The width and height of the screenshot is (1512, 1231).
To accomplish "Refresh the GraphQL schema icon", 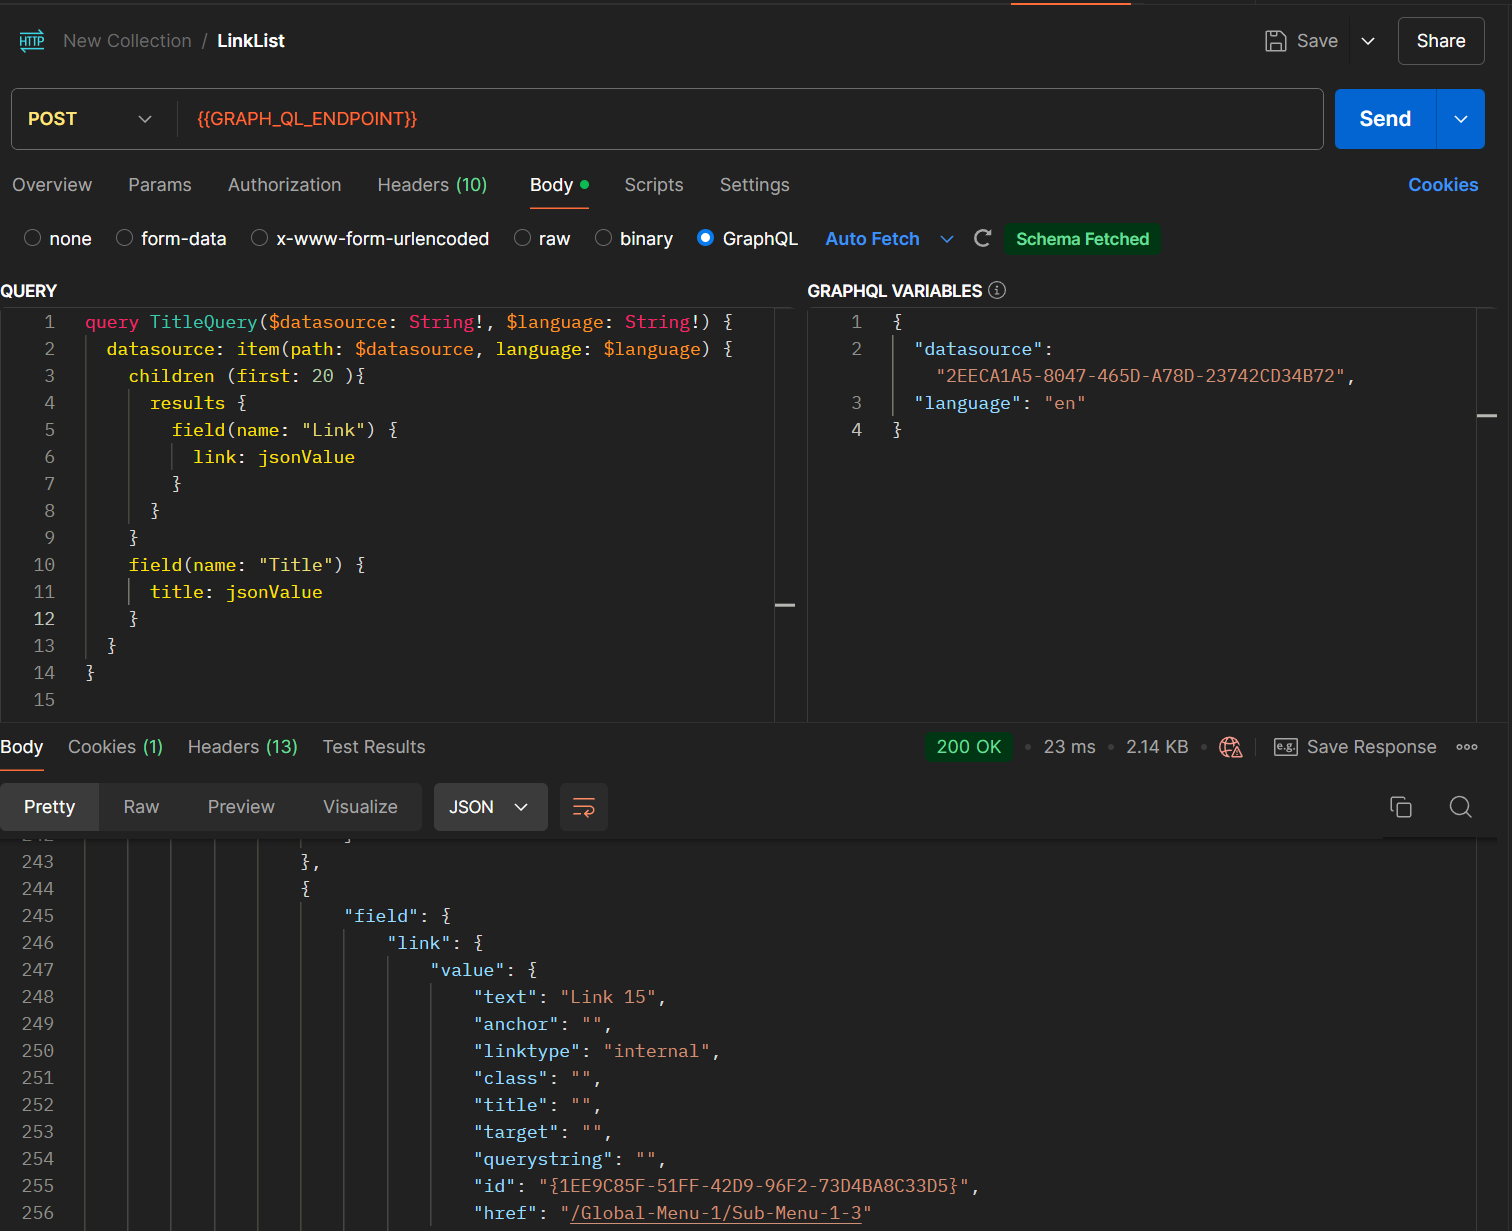I will pyautogui.click(x=982, y=238).
